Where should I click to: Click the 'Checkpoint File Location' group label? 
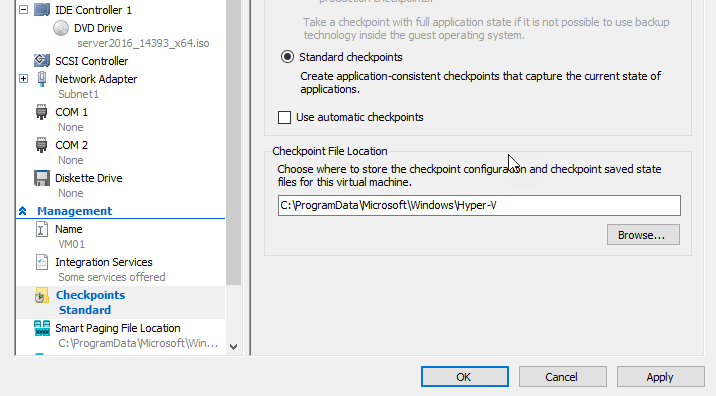[x=330, y=151]
